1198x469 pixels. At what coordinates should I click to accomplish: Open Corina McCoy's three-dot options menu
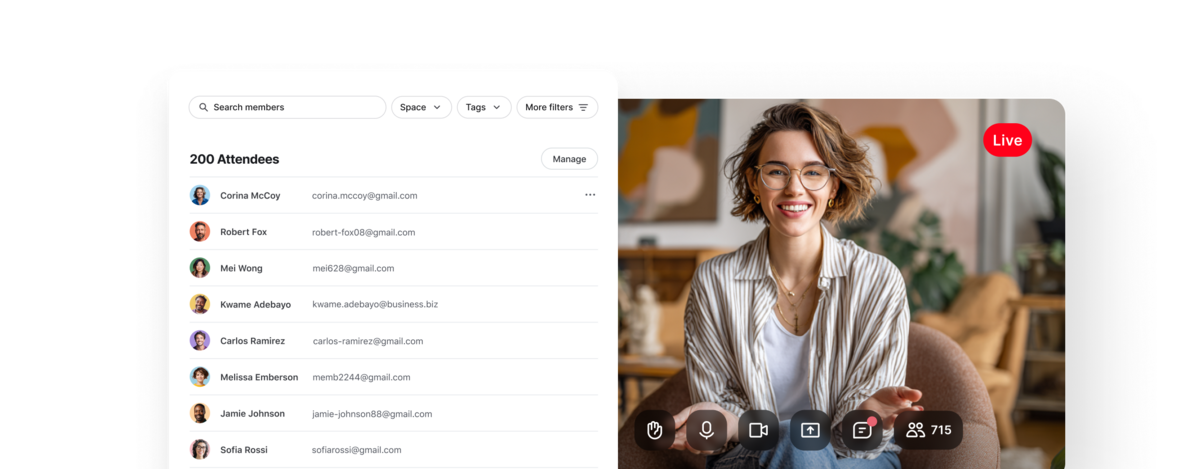pos(590,195)
